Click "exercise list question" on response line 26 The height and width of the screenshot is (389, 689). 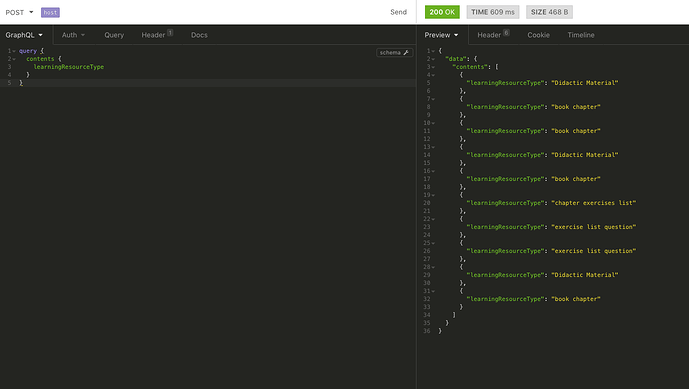click(594, 251)
